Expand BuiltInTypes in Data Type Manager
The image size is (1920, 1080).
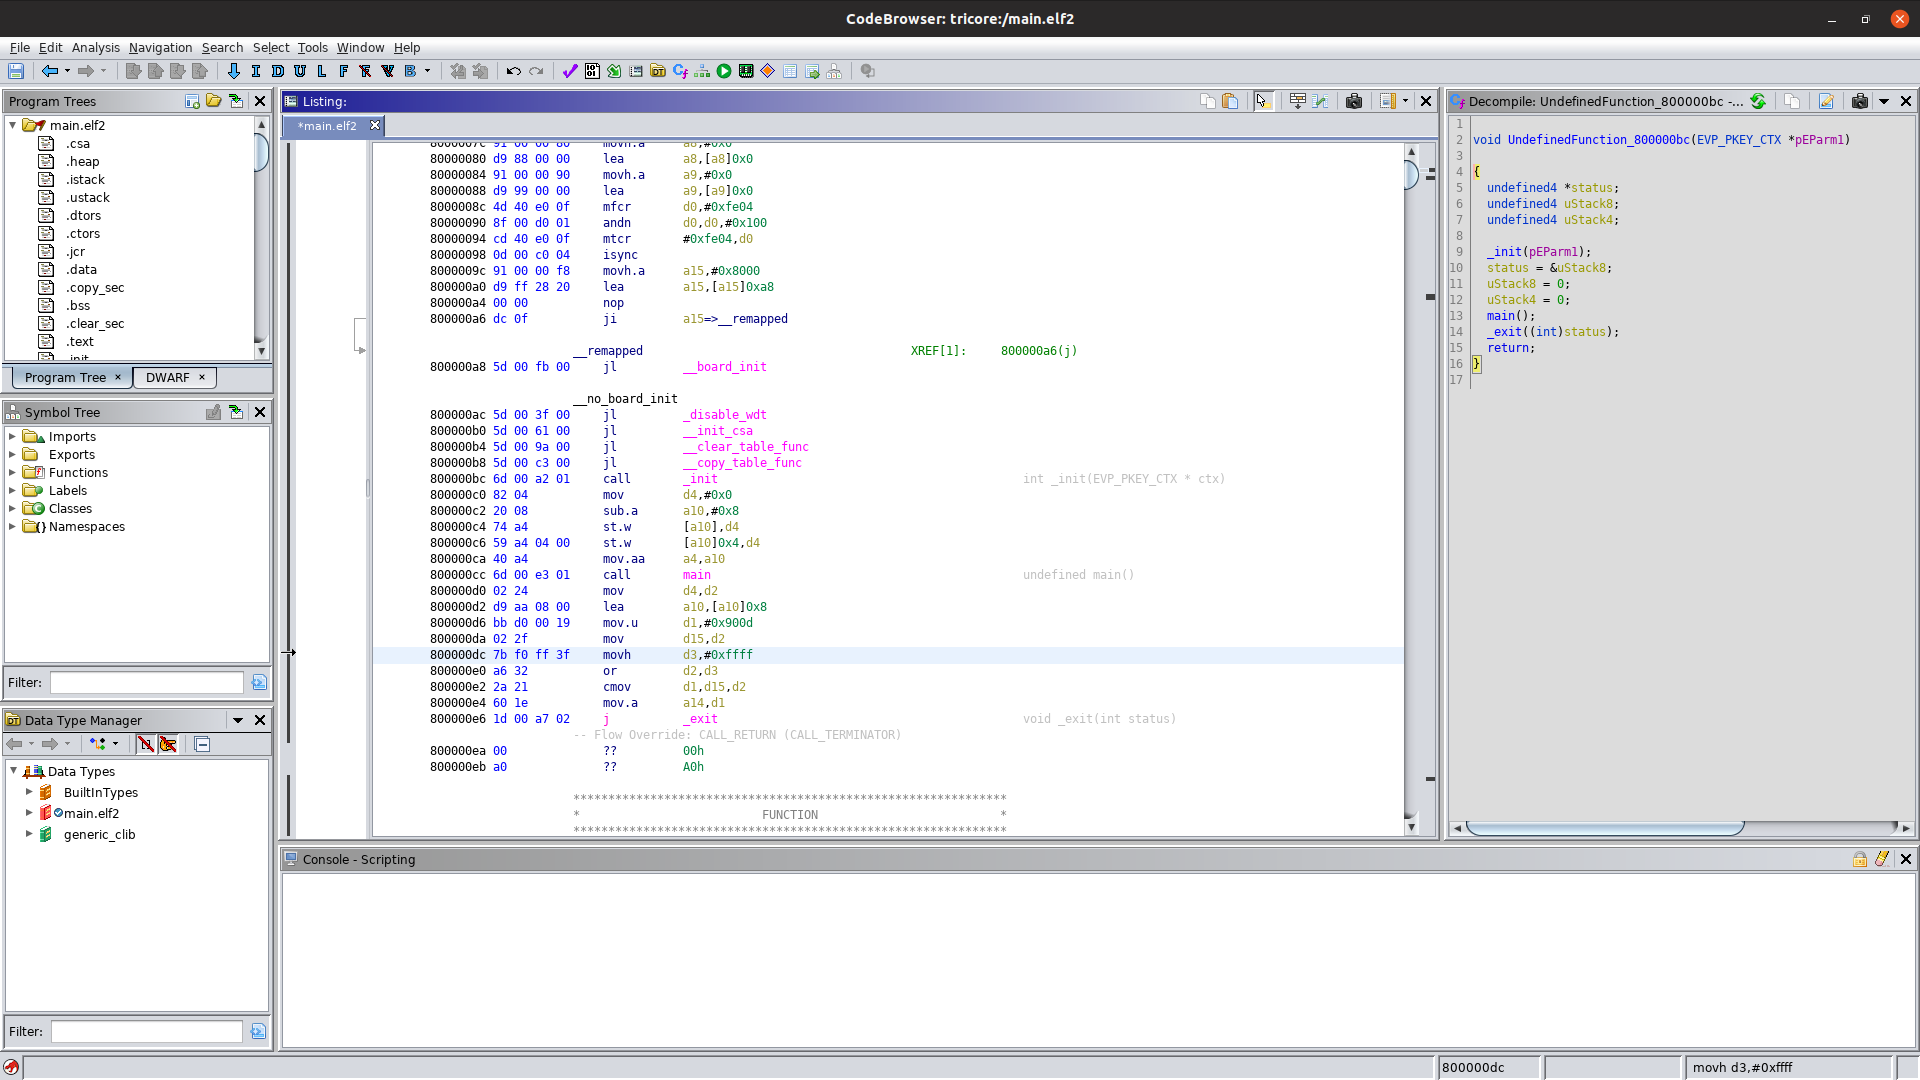tap(29, 791)
